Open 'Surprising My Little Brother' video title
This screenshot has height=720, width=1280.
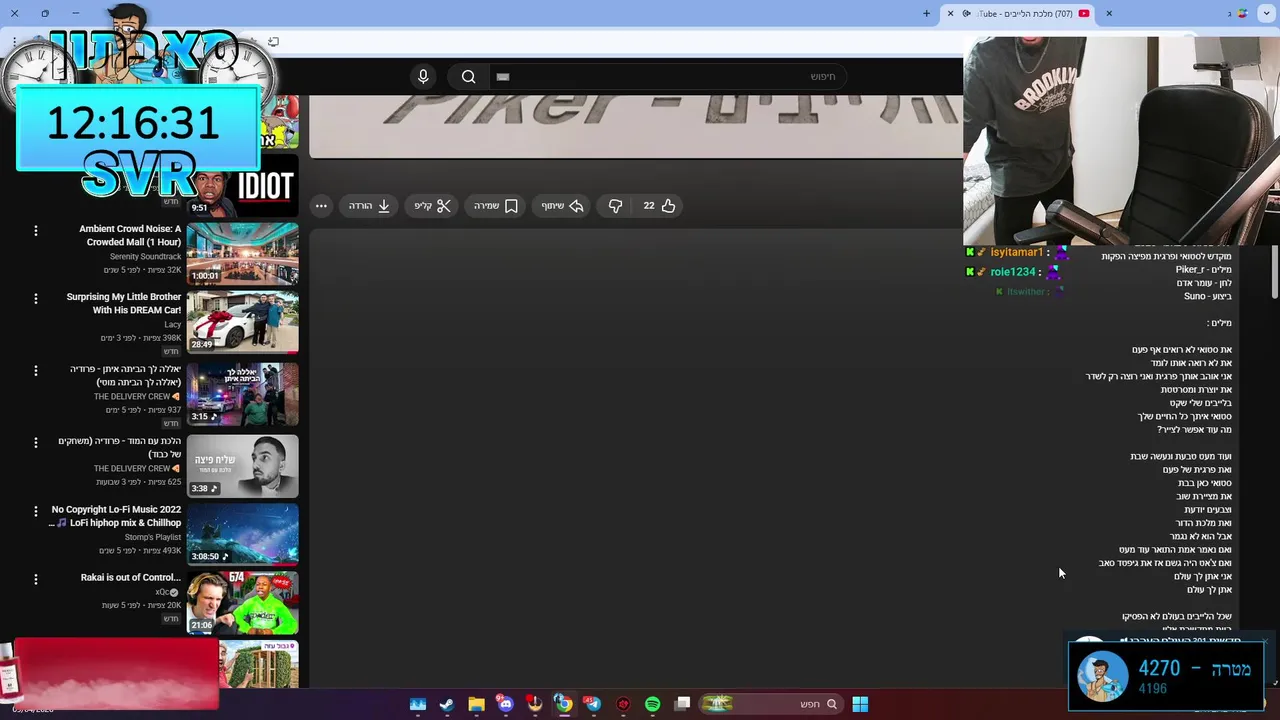tap(124, 303)
